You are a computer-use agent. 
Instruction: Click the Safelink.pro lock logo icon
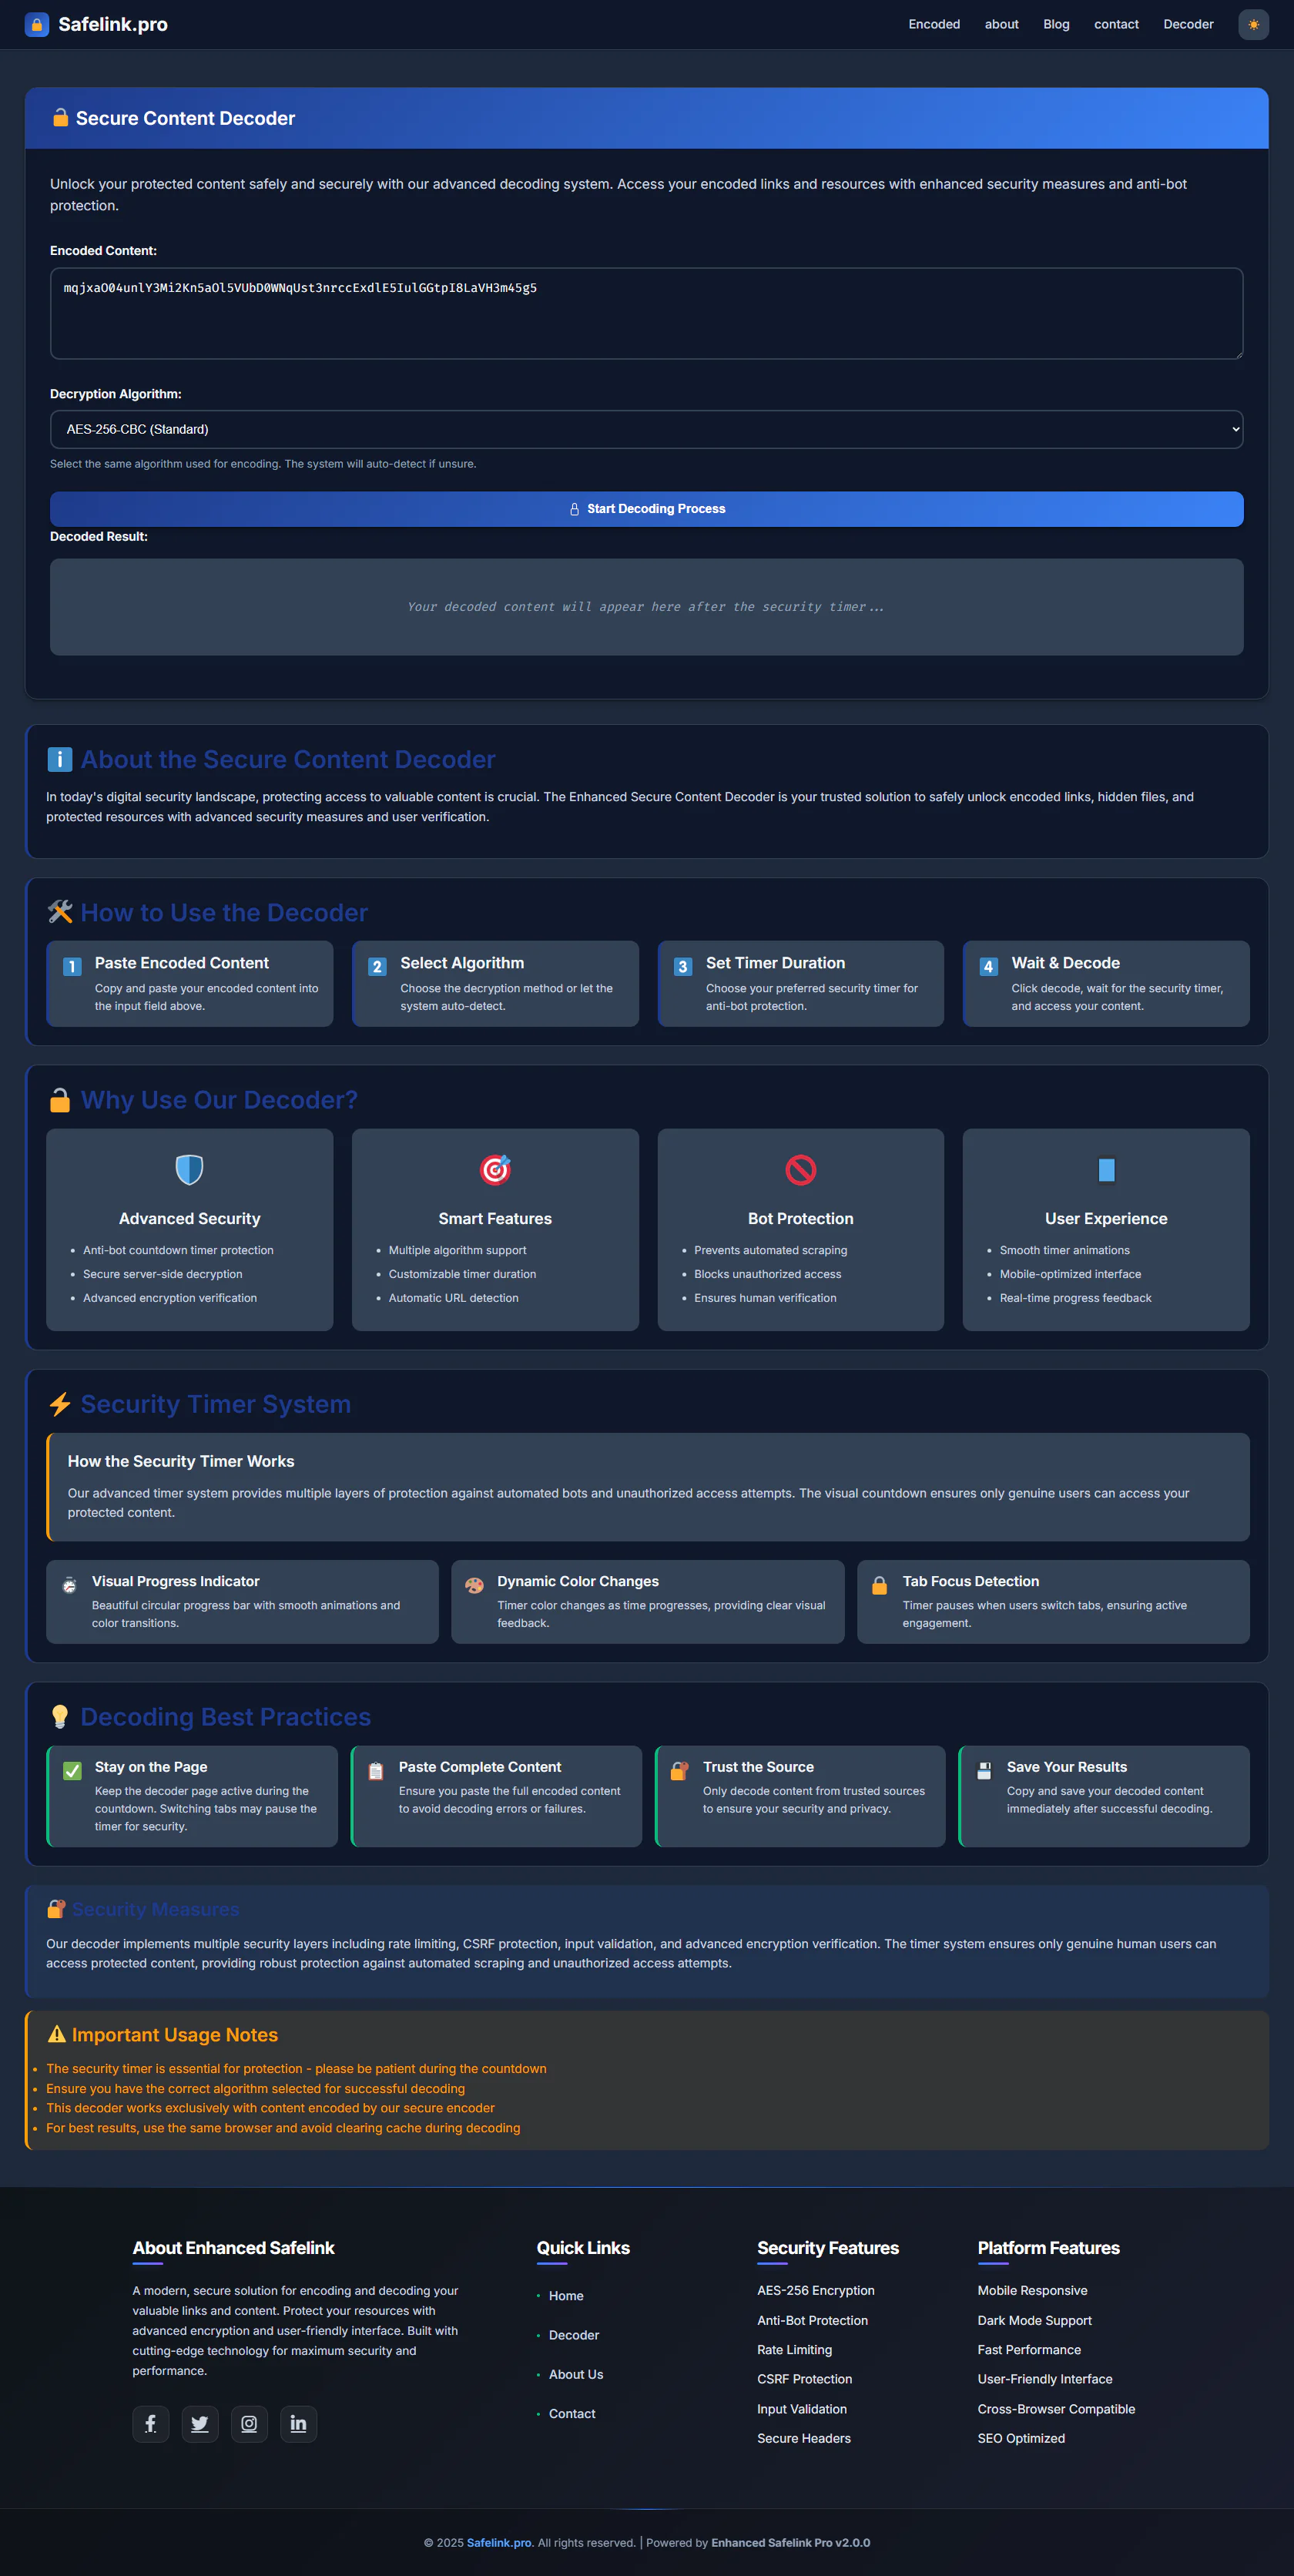tap(37, 24)
